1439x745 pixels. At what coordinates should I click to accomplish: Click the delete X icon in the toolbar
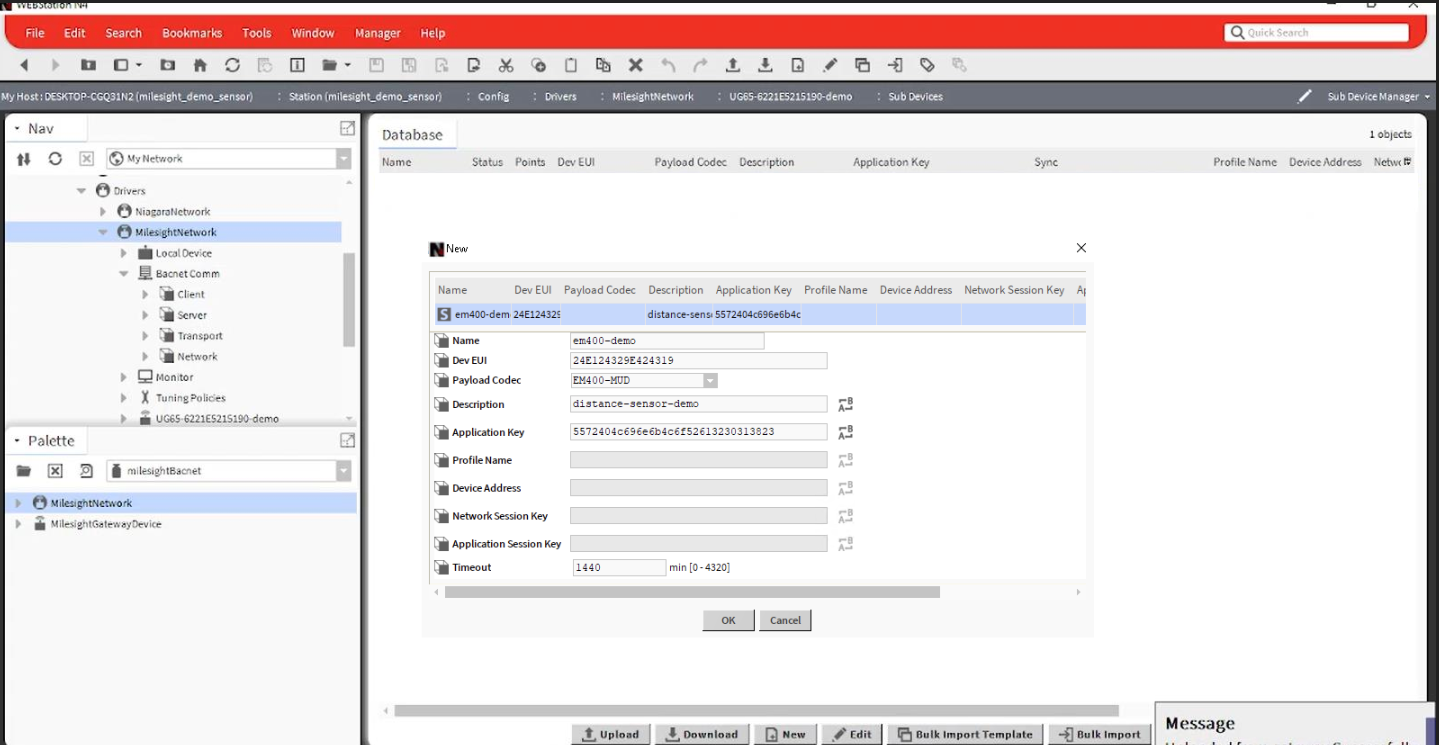point(635,65)
